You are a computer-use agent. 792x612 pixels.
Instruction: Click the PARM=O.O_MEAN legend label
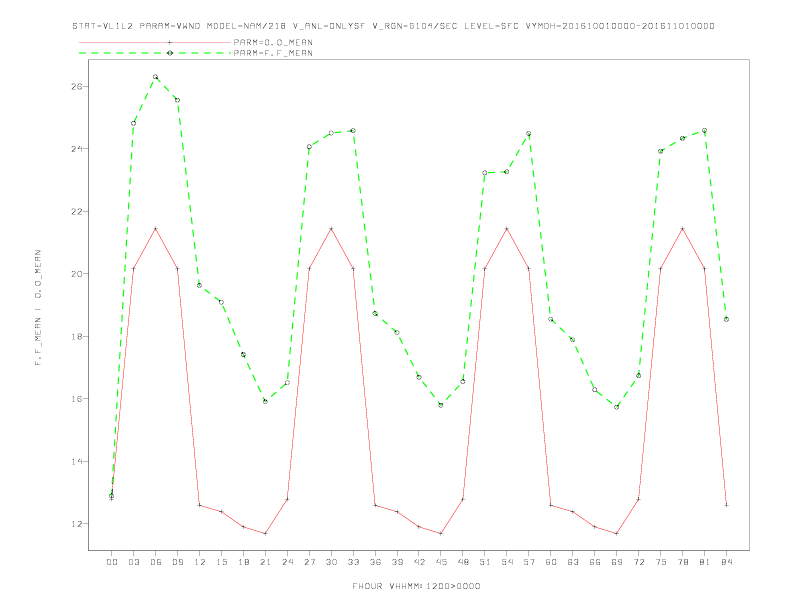point(273,42)
